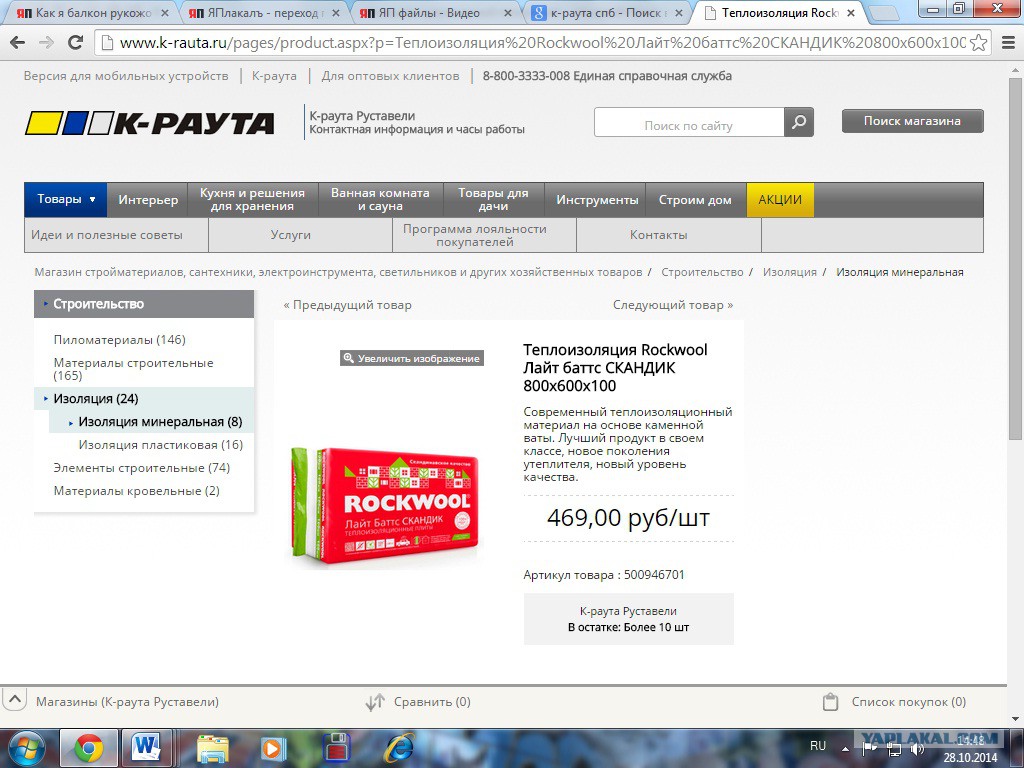The height and width of the screenshot is (768, 1024).
Task: Open the floppy disk app in the taskbar
Action: point(337,748)
